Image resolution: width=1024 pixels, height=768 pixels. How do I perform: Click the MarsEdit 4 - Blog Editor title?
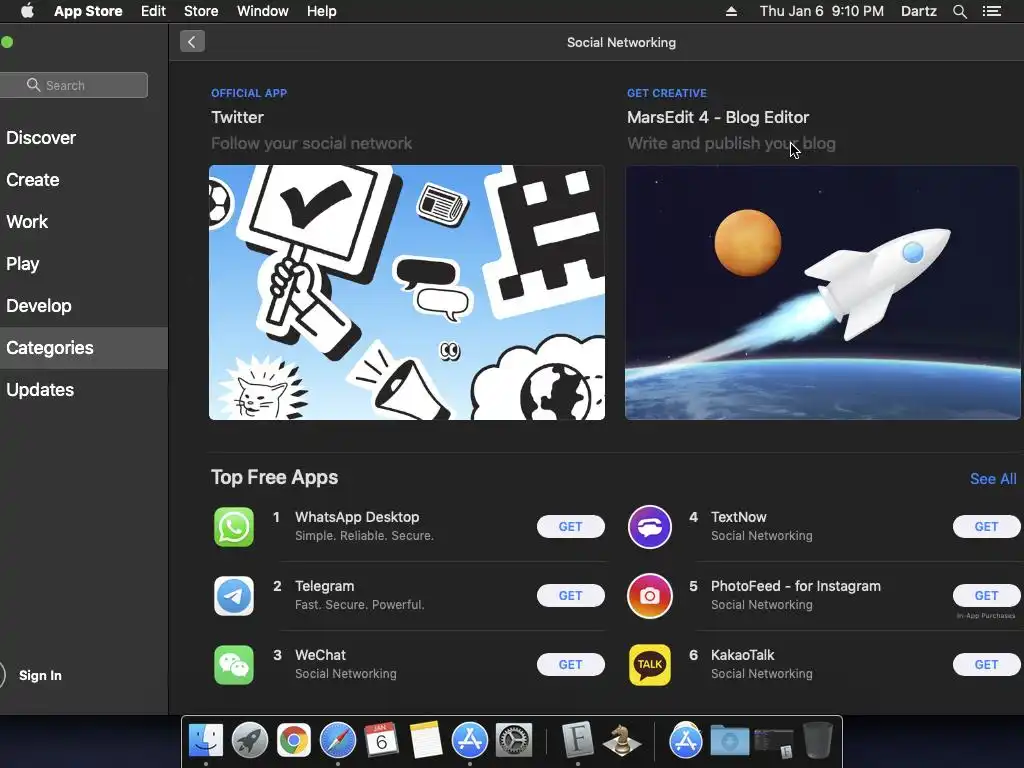pos(718,118)
